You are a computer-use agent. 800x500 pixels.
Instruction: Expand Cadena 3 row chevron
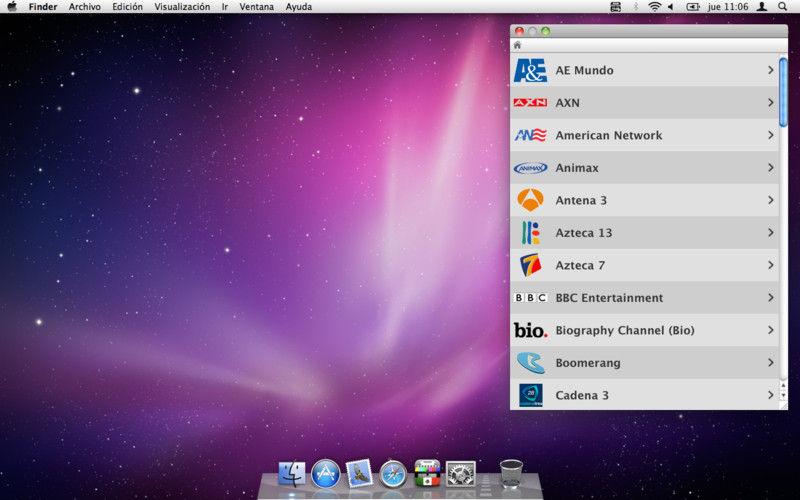770,395
